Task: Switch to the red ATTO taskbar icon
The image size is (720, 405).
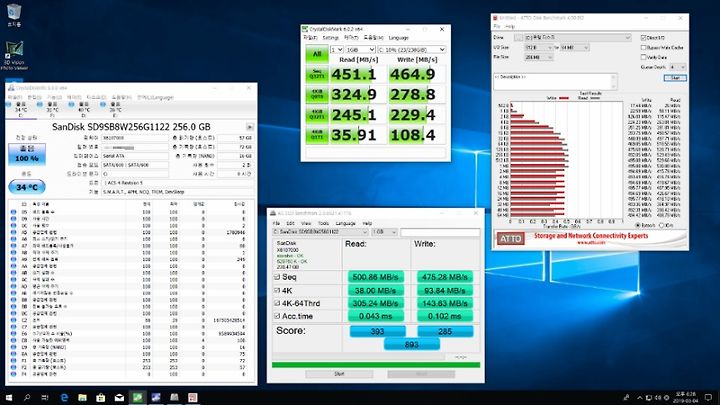Action: [192, 397]
